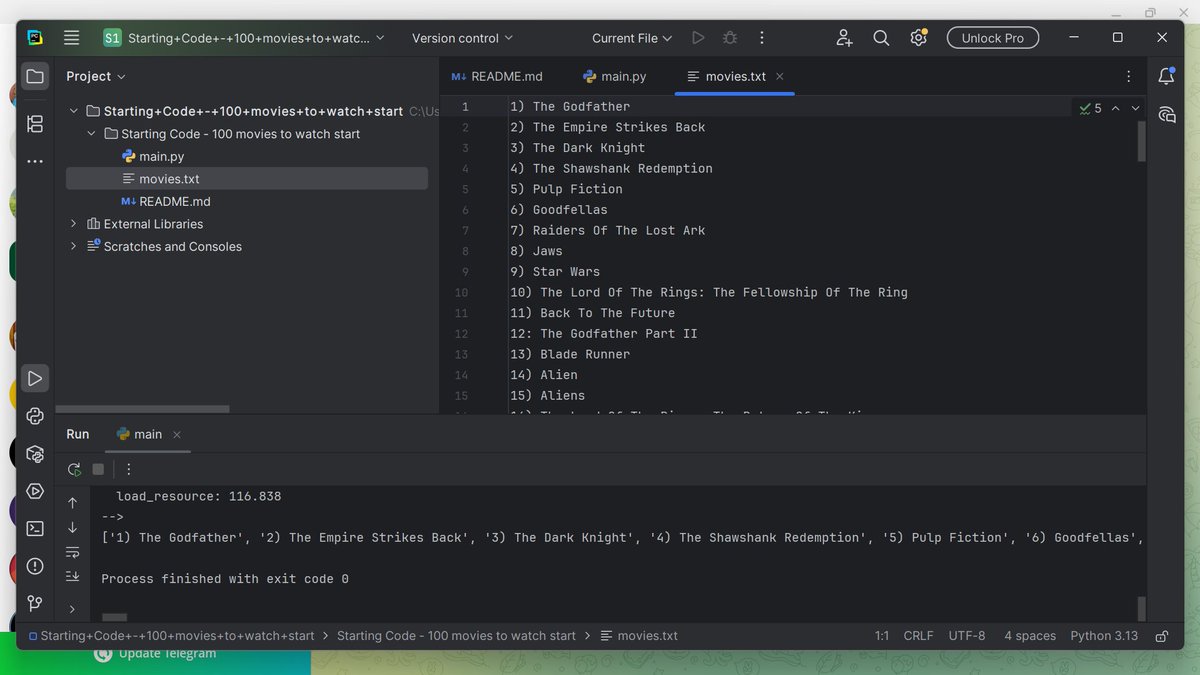Screen dimensions: 1200x675
Task: Open Notifications bell icon
Action: pos(1166,76)
